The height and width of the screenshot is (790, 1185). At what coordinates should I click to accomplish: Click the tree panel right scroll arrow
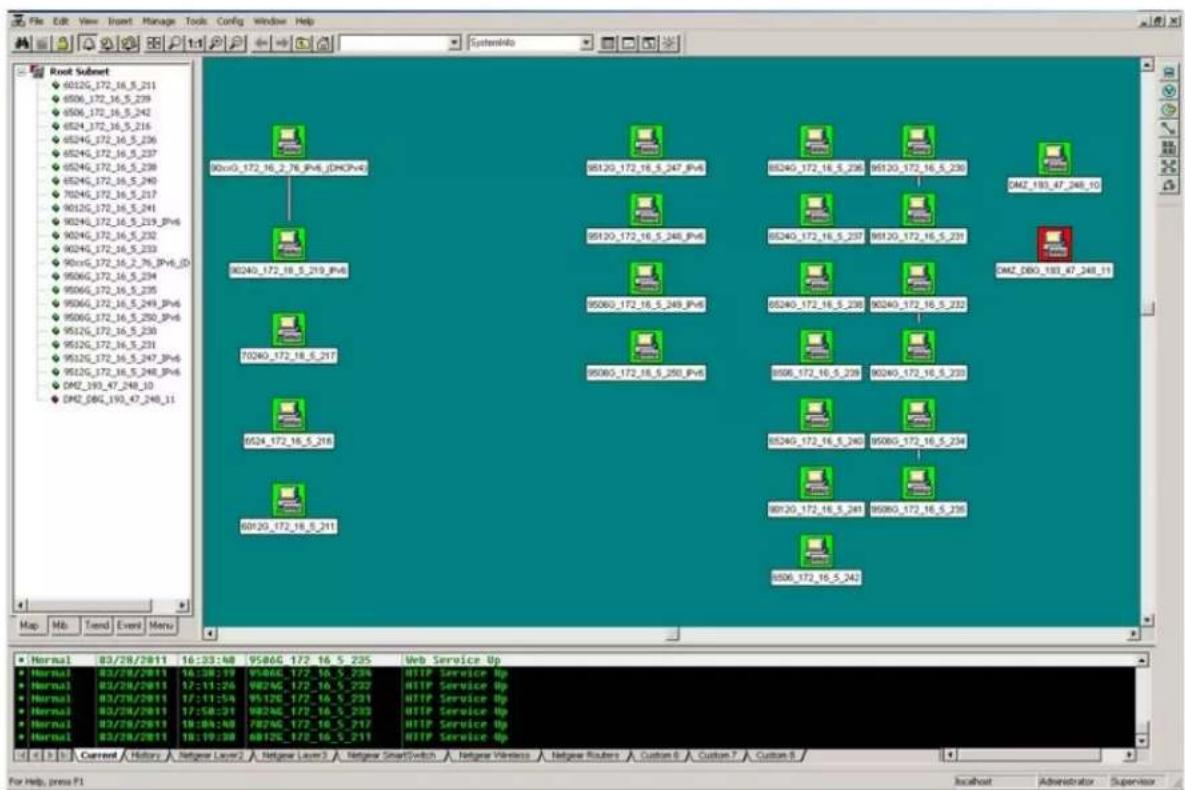point(182,605)
